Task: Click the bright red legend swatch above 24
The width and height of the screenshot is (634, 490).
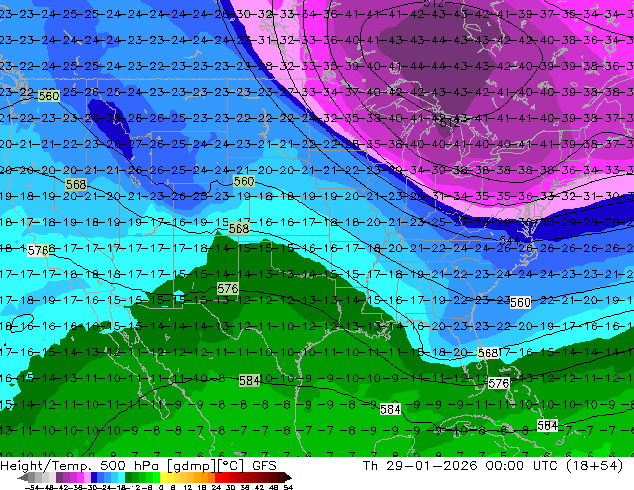Action: [218, 477]
